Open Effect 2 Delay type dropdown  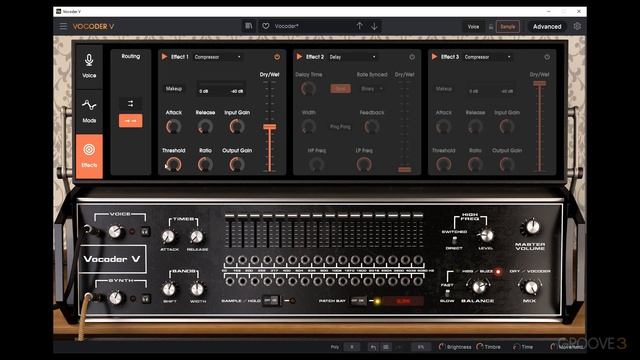point(353,57)
